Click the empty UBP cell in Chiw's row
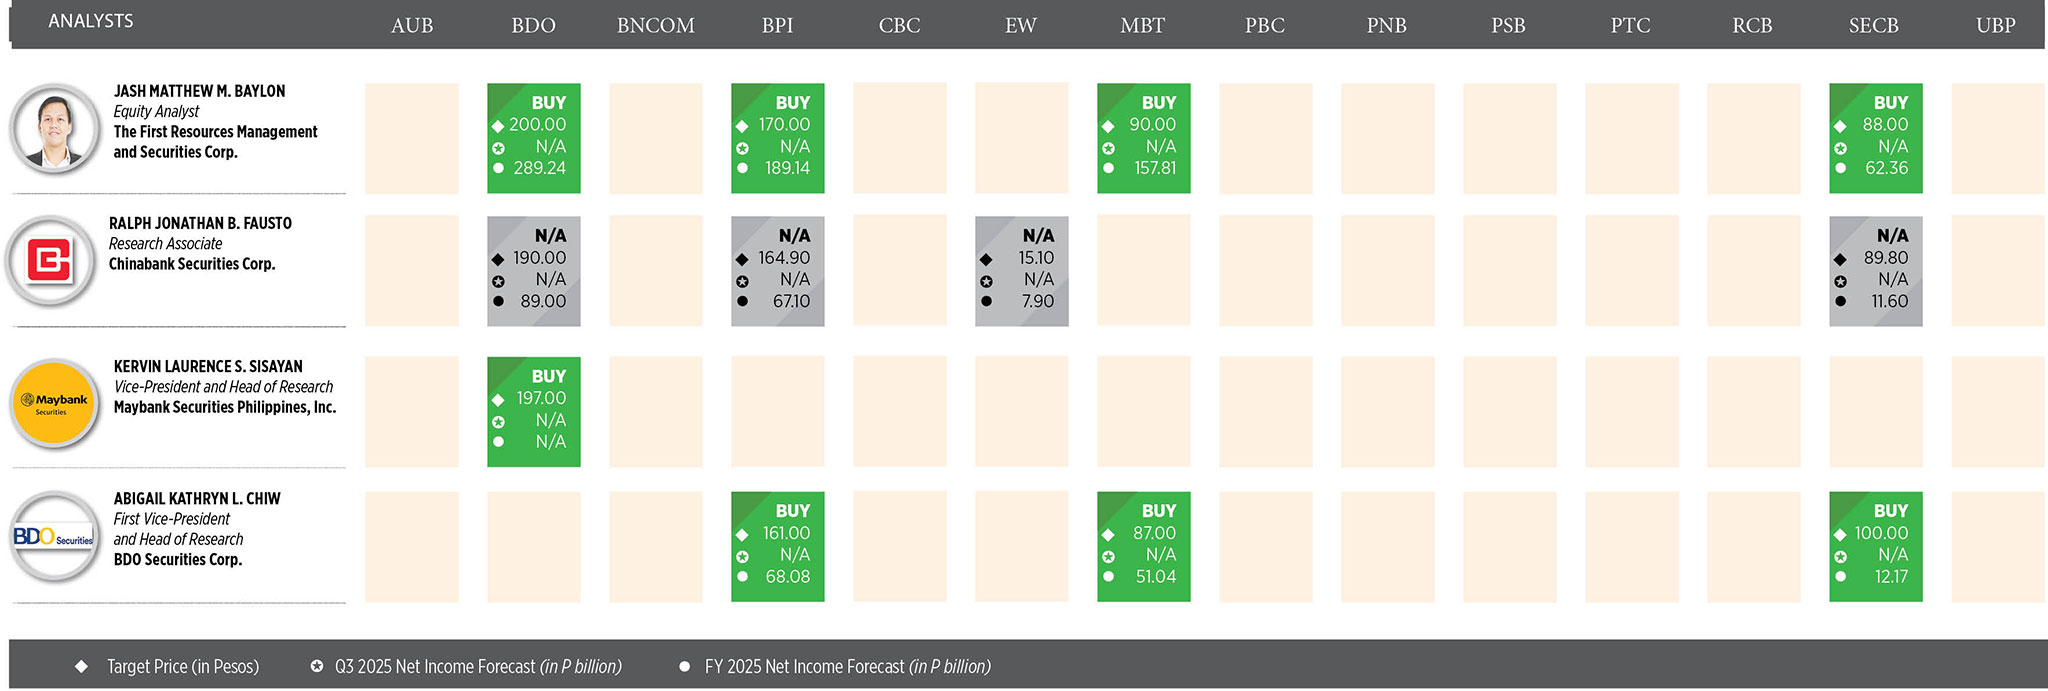2048x691 pixels. pyautogui.click(x=1998, y=547)
